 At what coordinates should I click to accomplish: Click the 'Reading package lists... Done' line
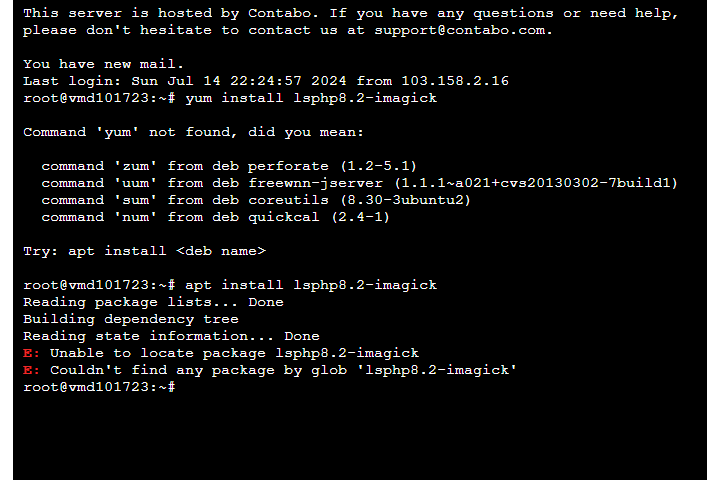point(153,302)
